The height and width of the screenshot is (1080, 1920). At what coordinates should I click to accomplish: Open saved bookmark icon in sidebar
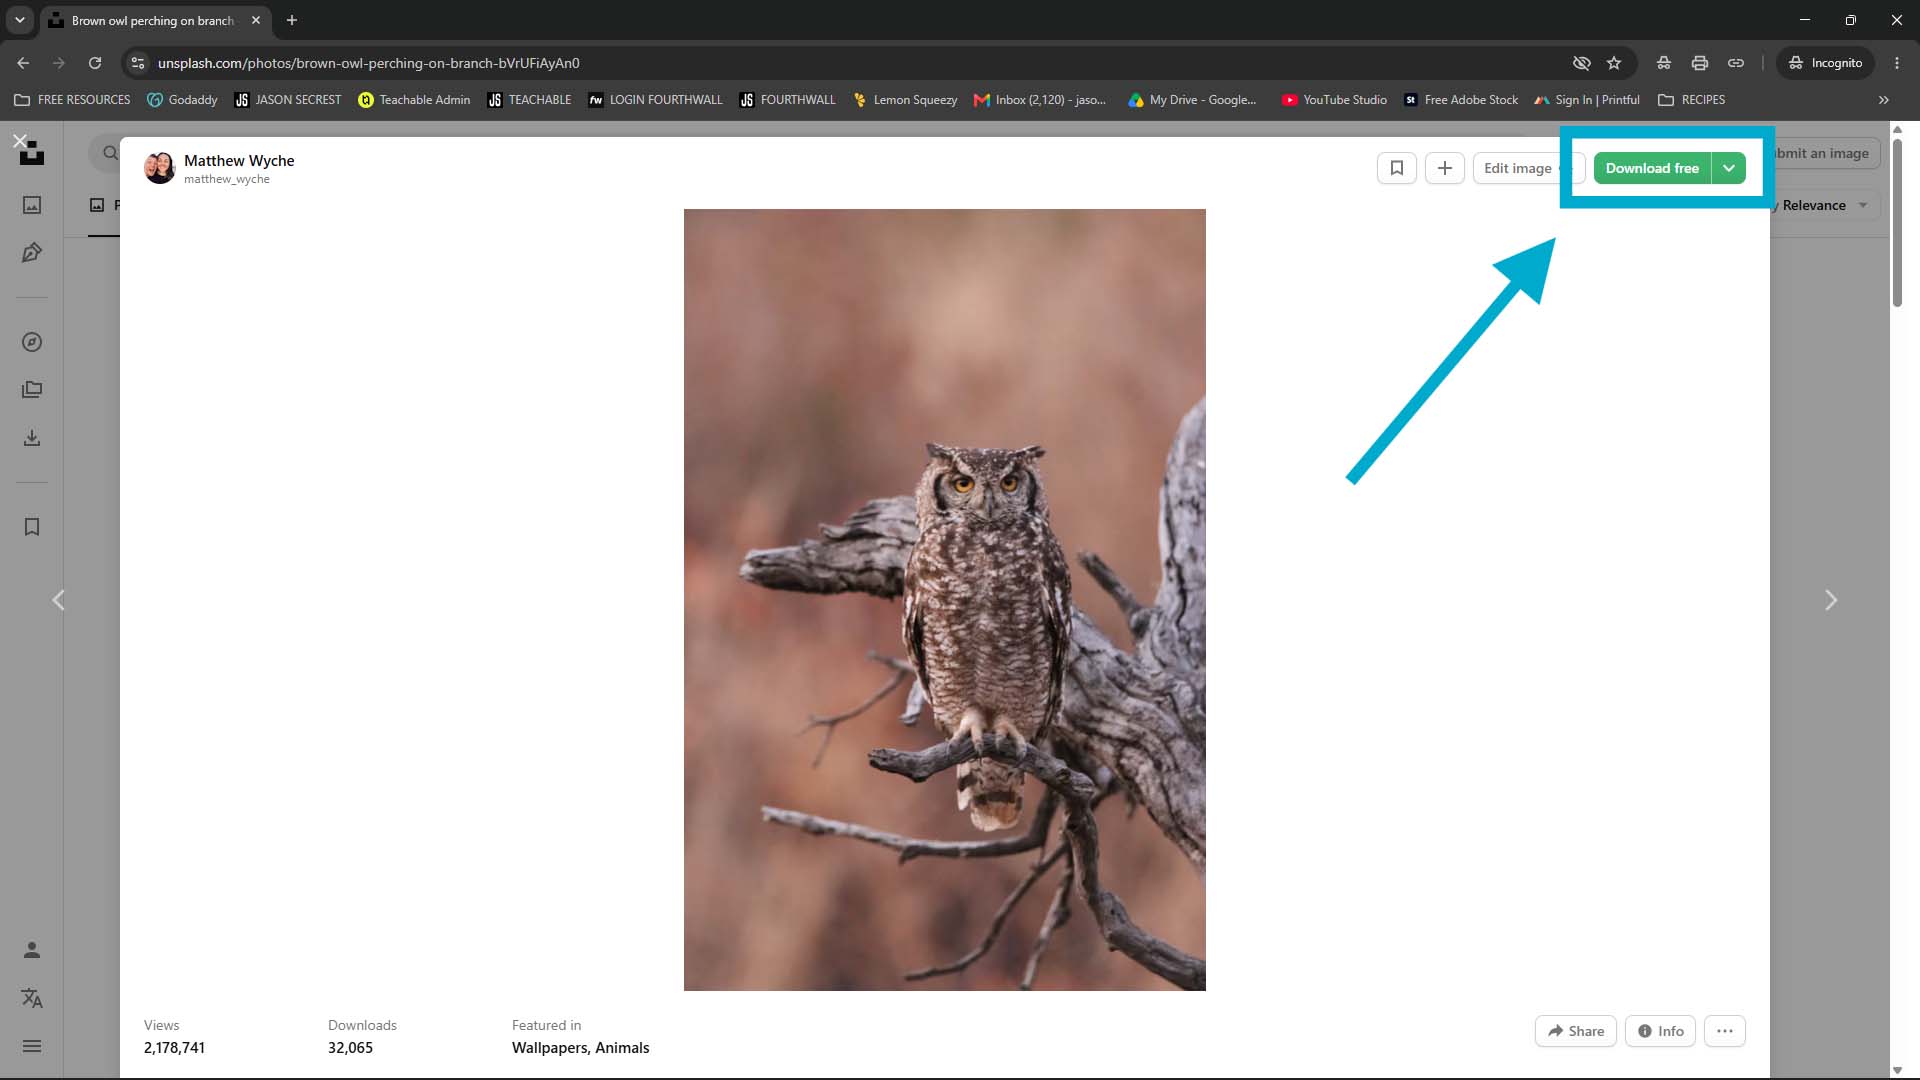click(x=32, y=527)
